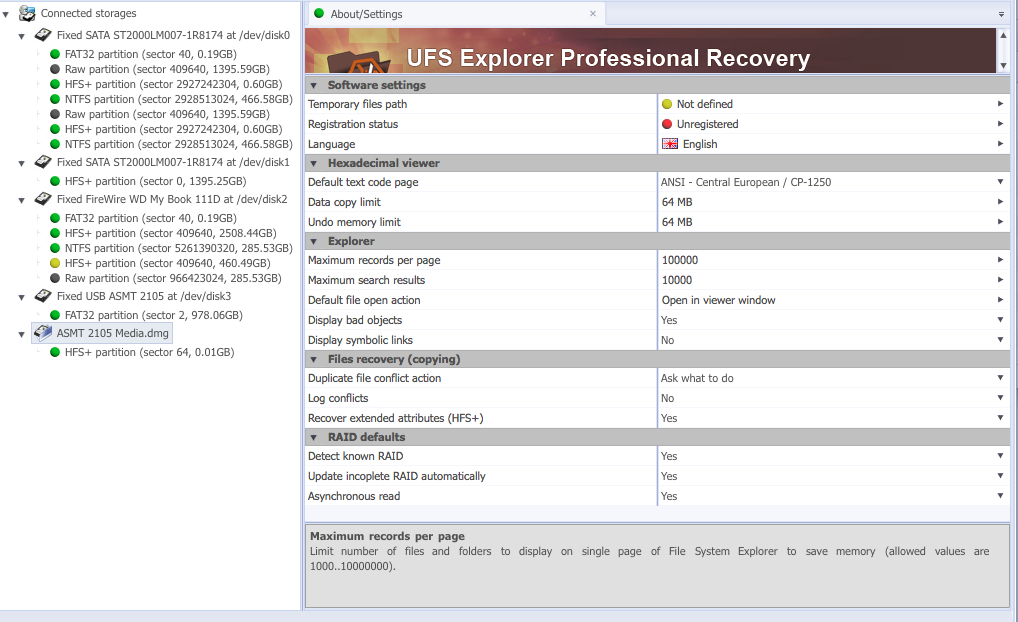Open the Detect known RAID dropdown

[1000, 456]
